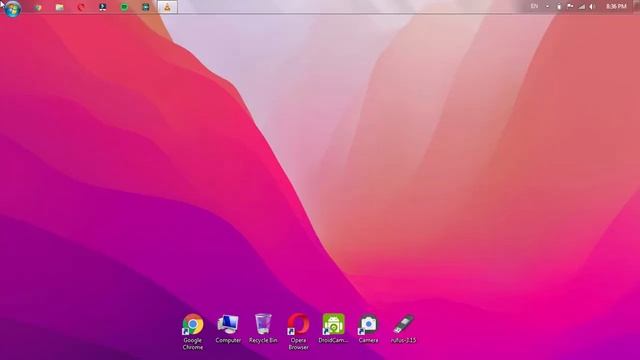640x360 pixels.
Task: Open the folder icon in the taskbar
Action: pyautogui.click(x=60, y=7)
